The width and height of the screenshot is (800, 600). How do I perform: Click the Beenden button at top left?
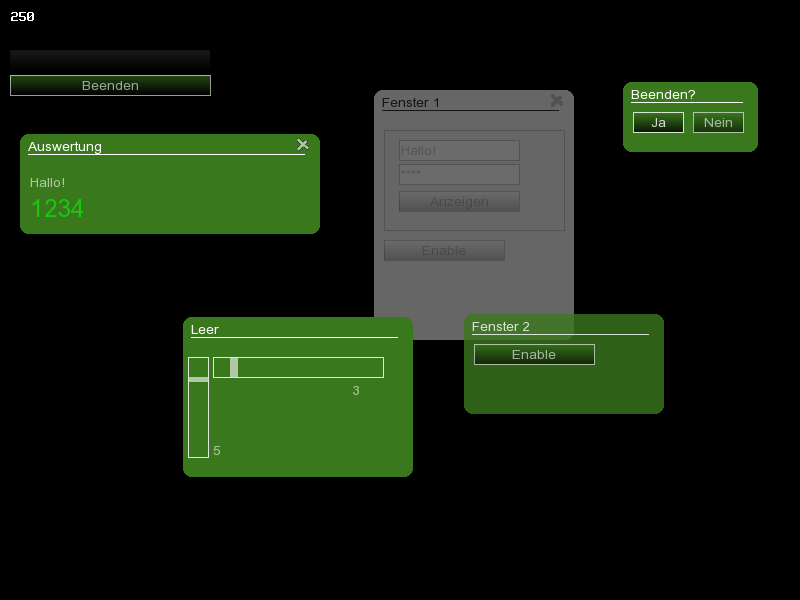110,86
